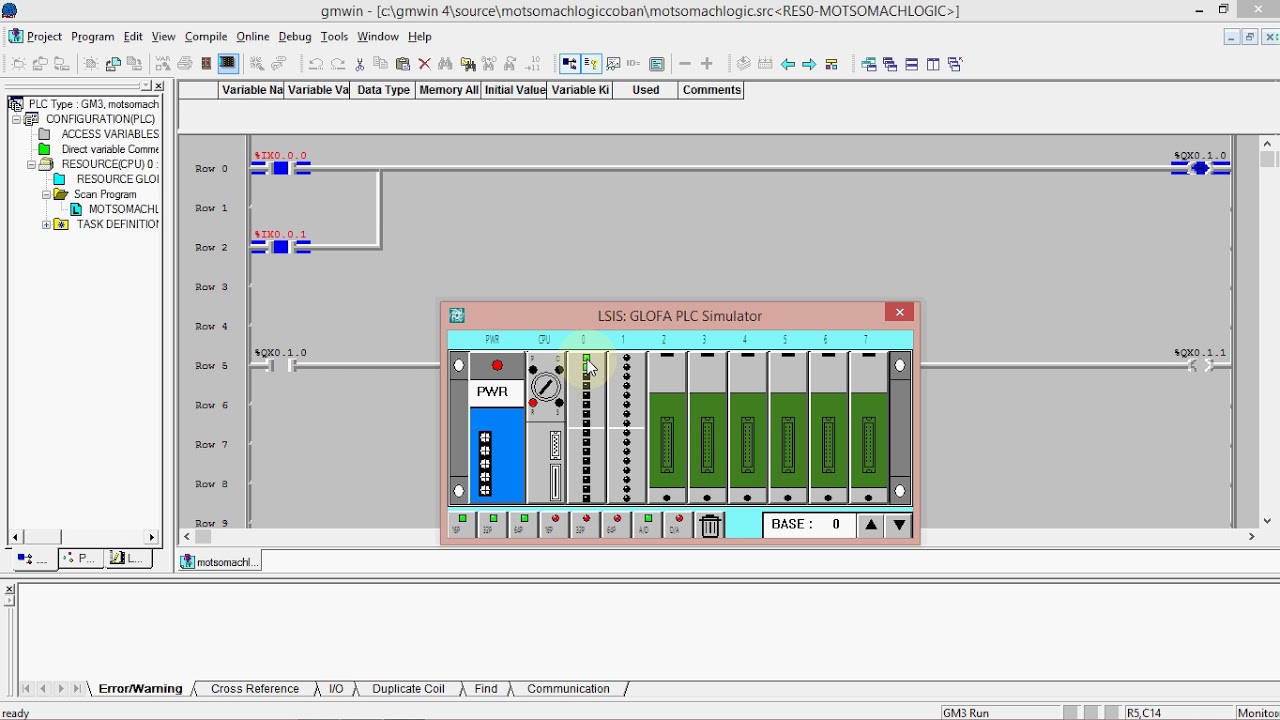Toggle the %IX0.0.1 contact on Row 2
The width and height of the screenshot is (1280, 720).
(281, 247)
